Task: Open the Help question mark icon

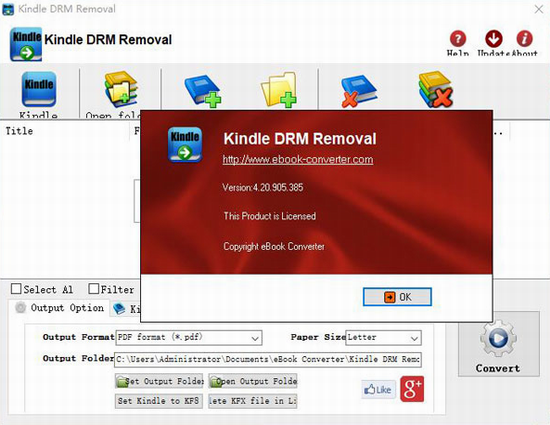Action: (x=458, y=39)
